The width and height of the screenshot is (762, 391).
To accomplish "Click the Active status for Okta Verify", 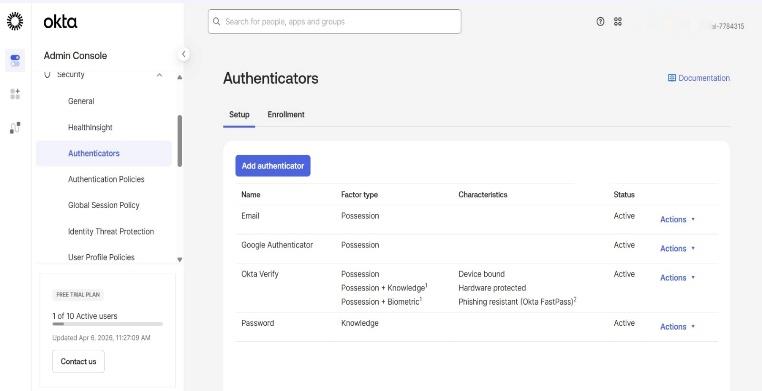I will click(x=624, y=274).
